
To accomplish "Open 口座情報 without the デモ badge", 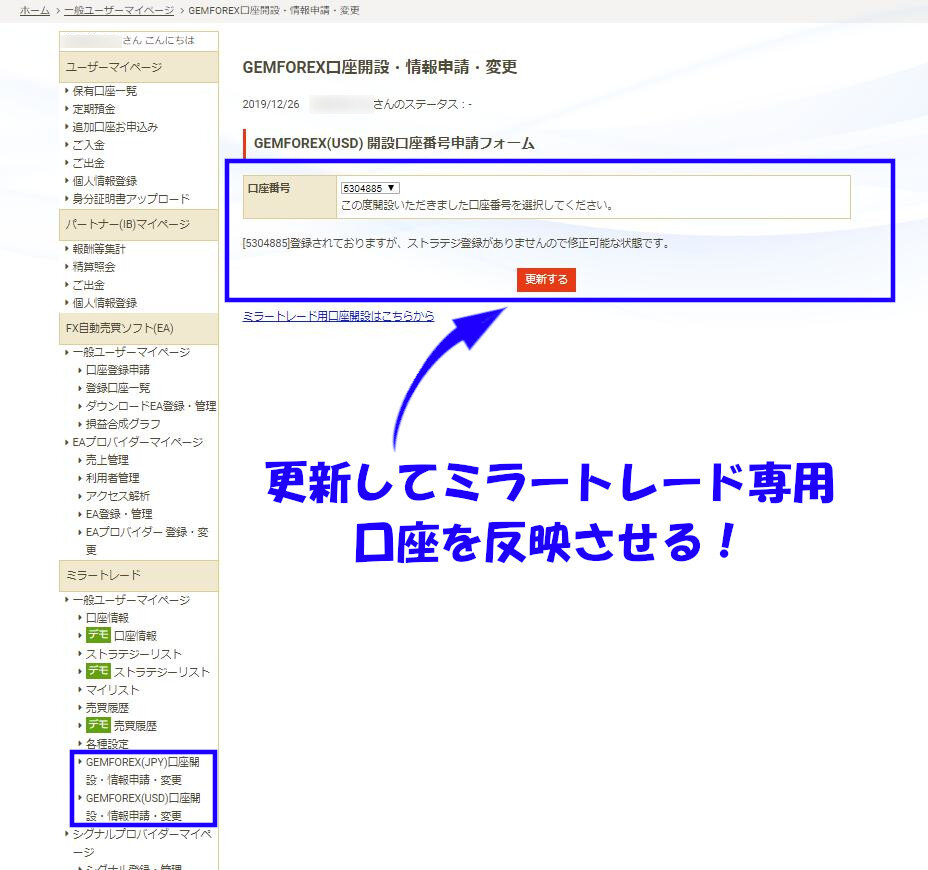I will coord(107,618).
